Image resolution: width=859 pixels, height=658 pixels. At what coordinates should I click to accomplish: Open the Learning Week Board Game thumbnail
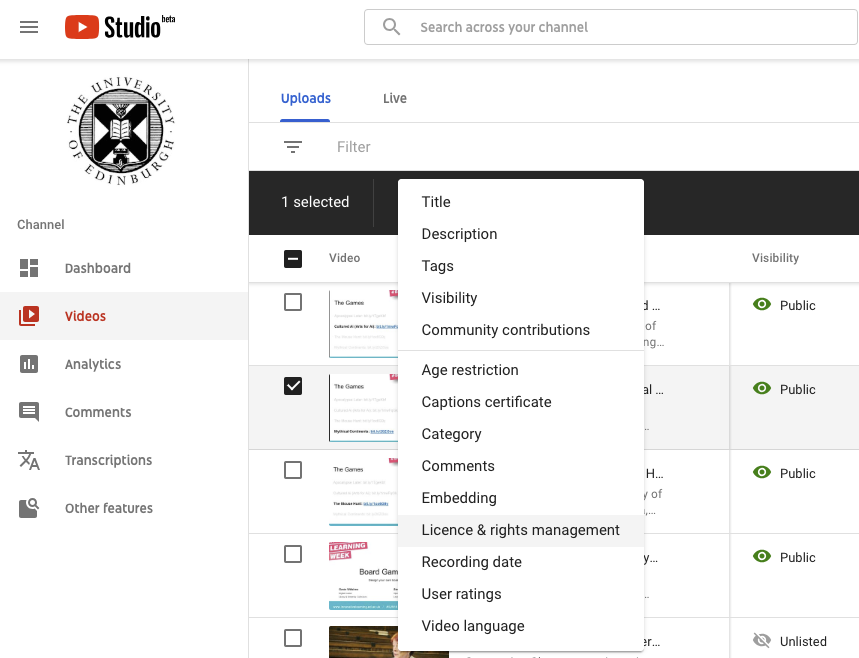pyautogui.click(x=363, y=576)
